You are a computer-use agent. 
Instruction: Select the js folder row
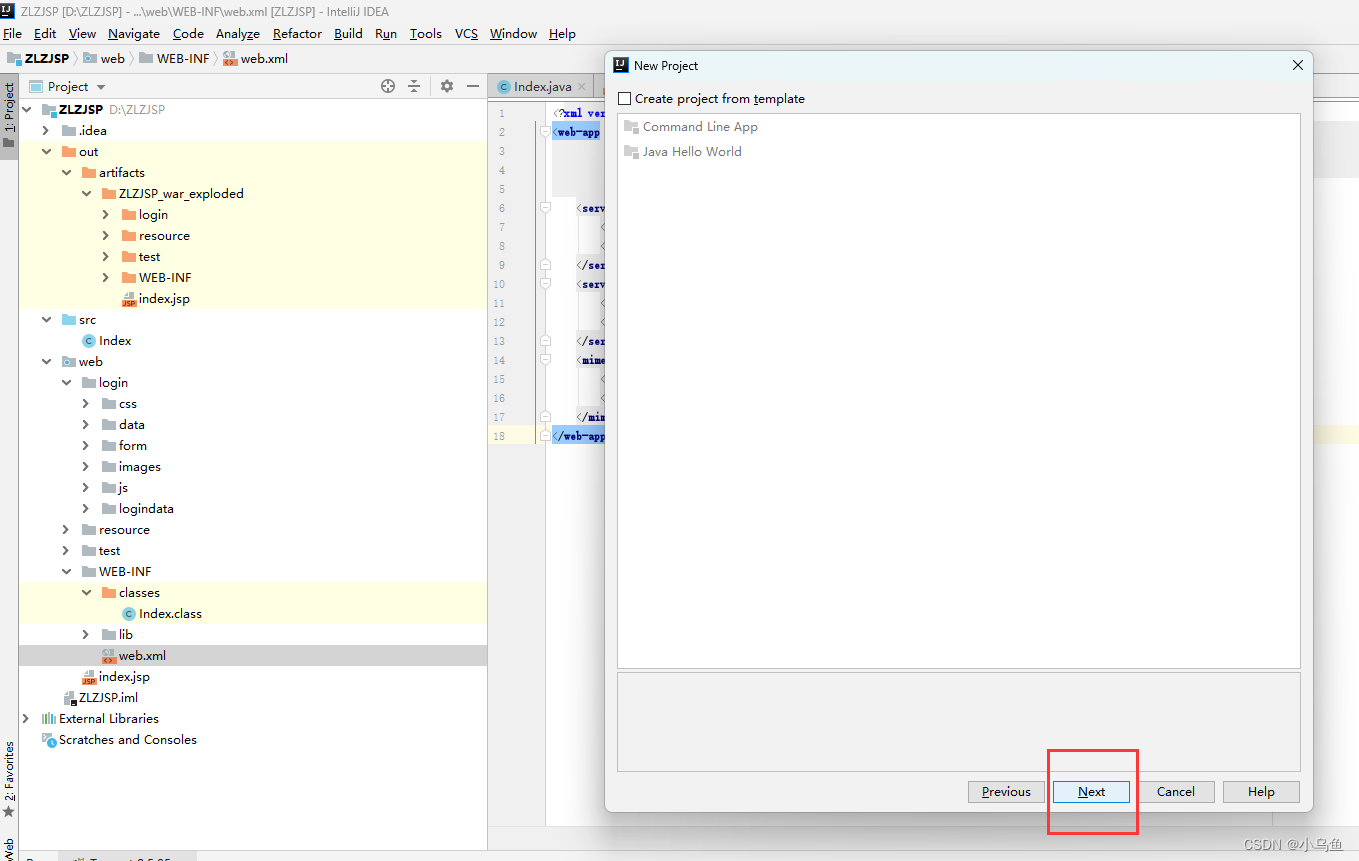253,488
